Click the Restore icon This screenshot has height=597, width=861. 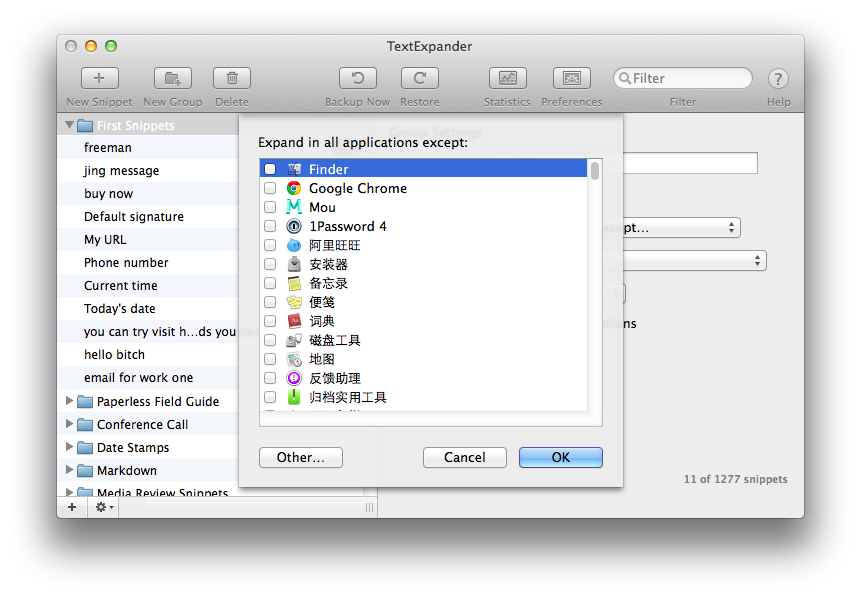420,78
